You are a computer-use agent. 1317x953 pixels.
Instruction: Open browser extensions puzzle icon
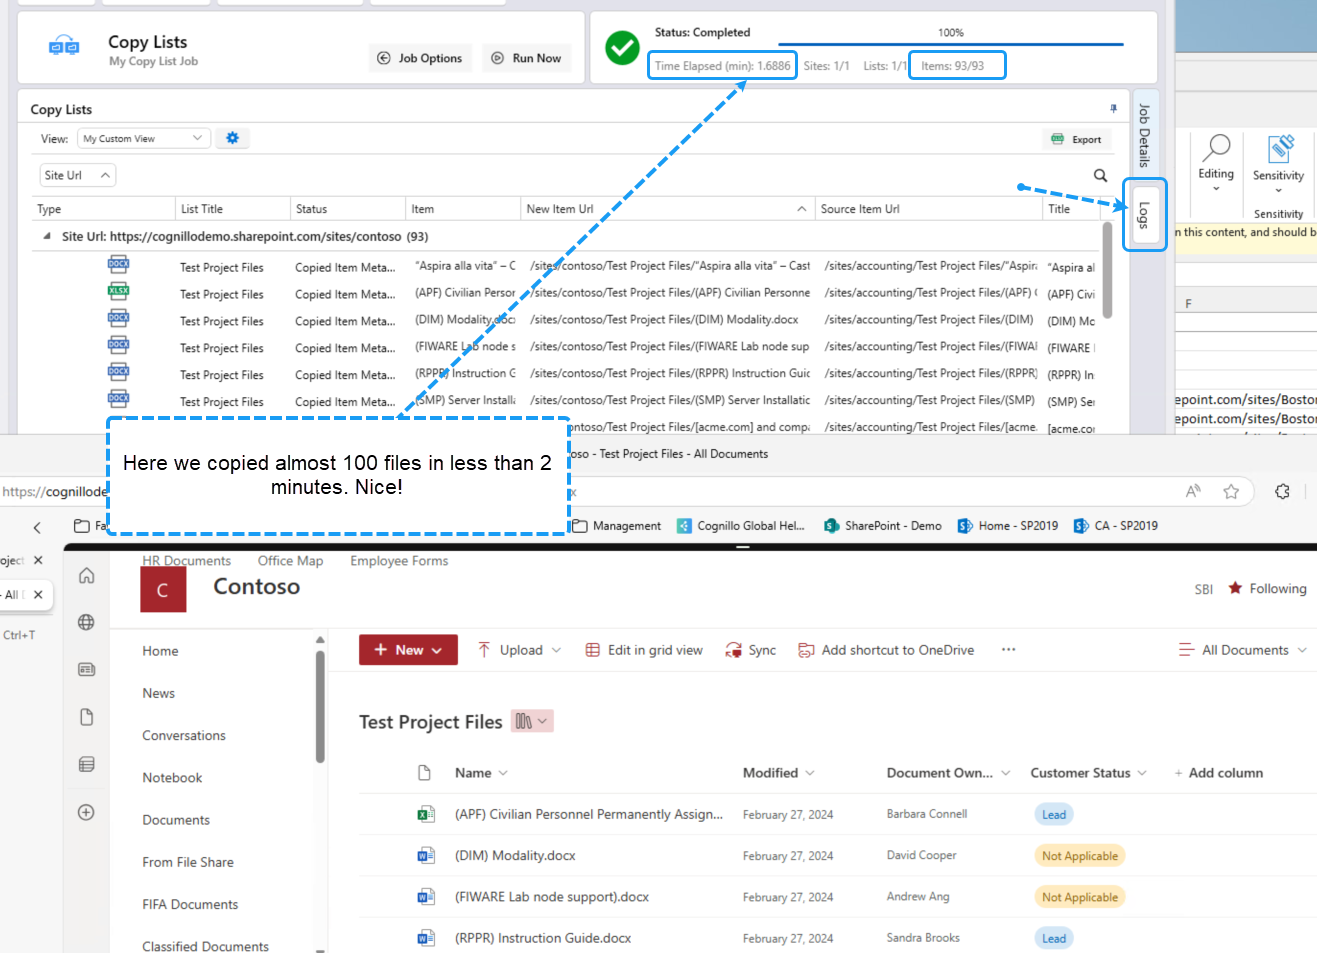point(1282,491)
